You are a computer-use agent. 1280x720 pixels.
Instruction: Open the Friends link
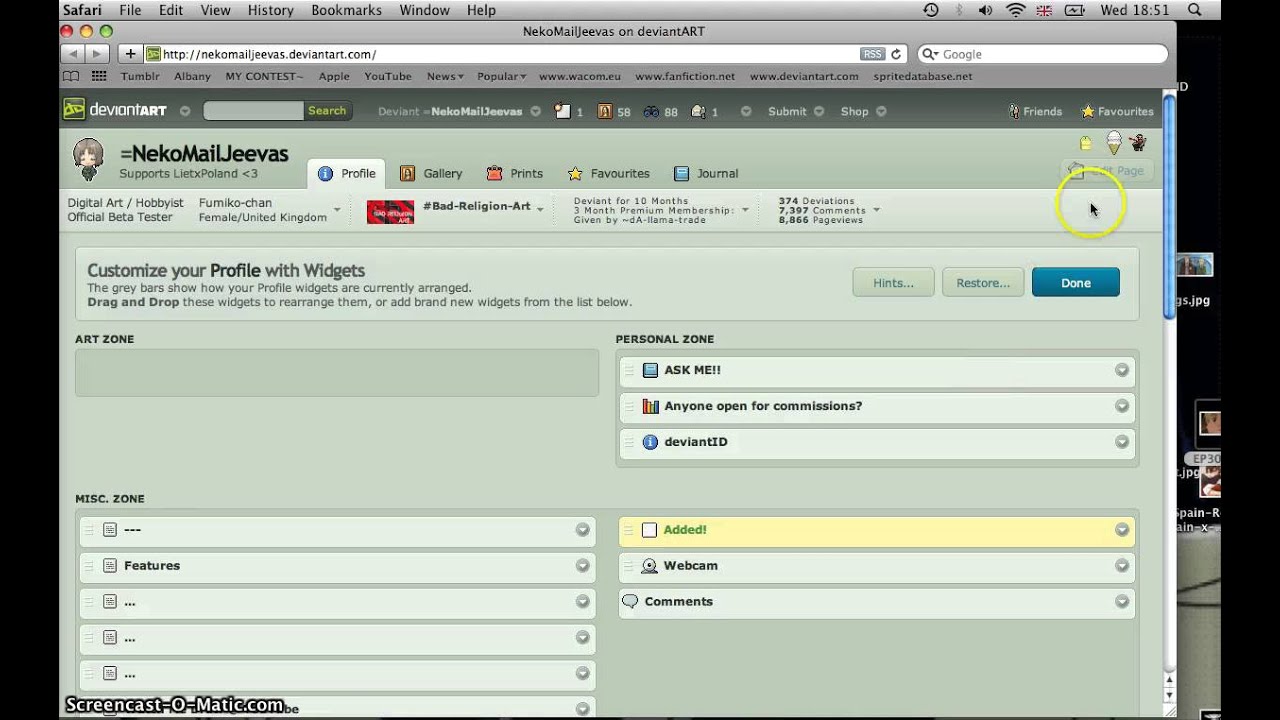1035,112
